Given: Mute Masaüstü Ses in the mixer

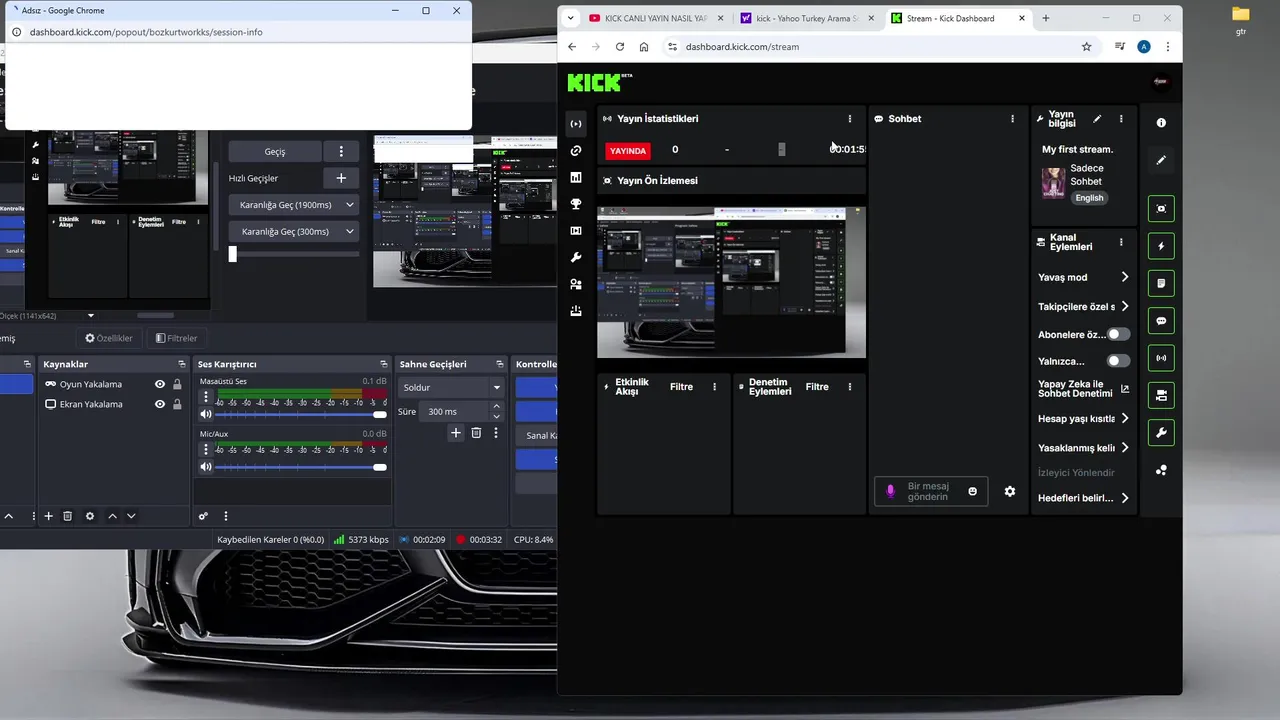Looking at the screenshot, I should pos(206,414).
